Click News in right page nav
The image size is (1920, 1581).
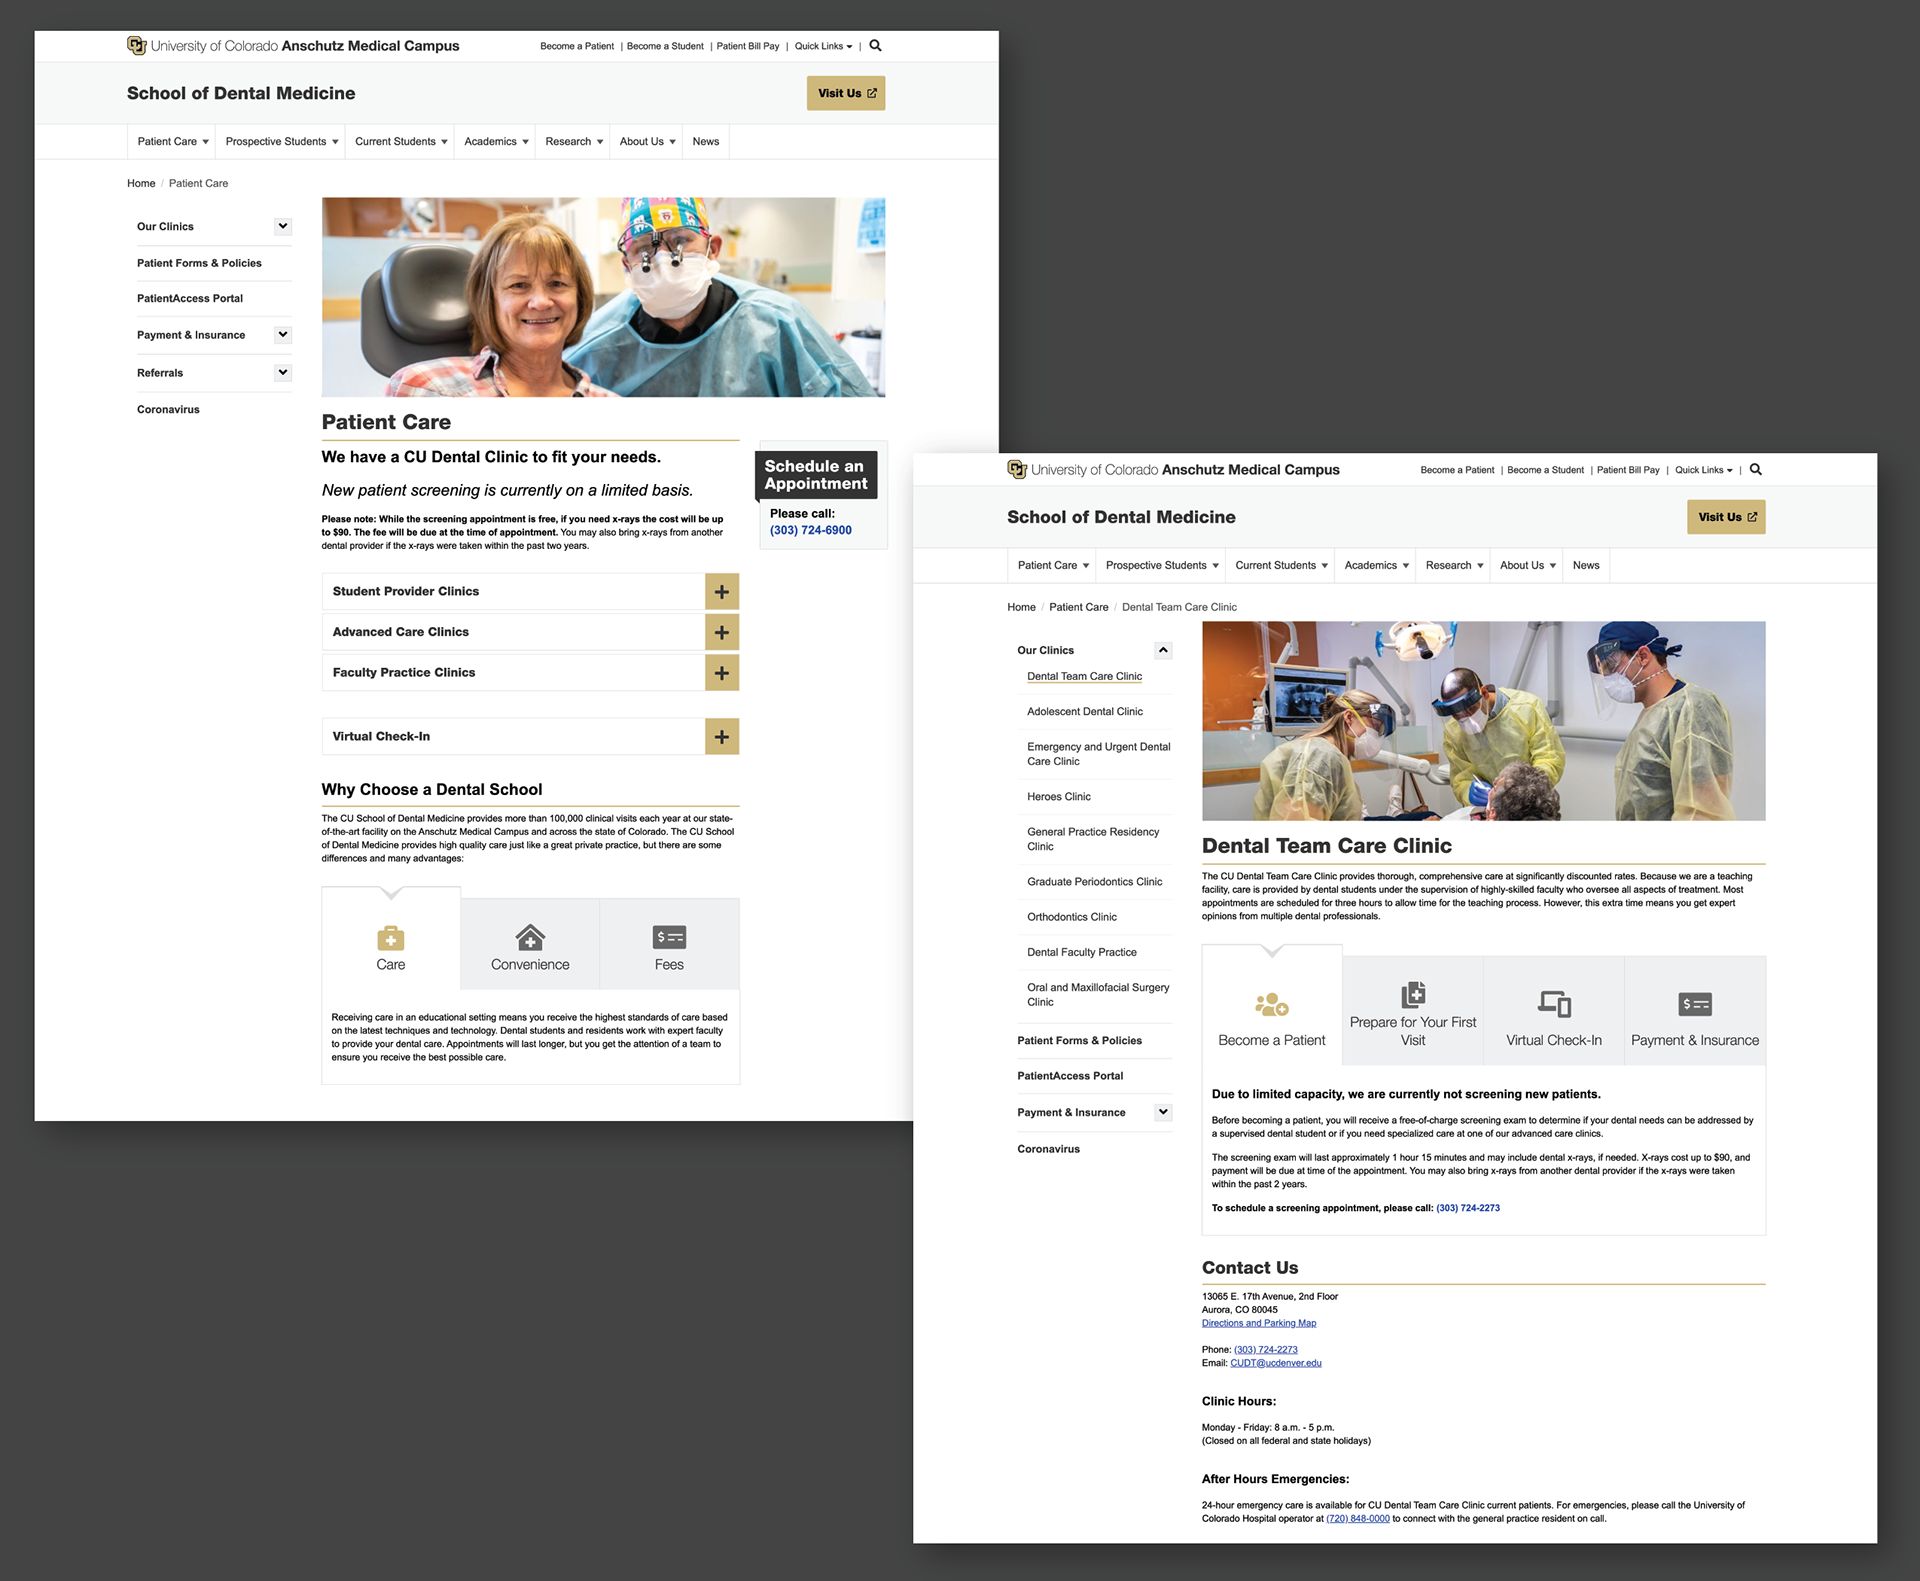click(1586, 566)
